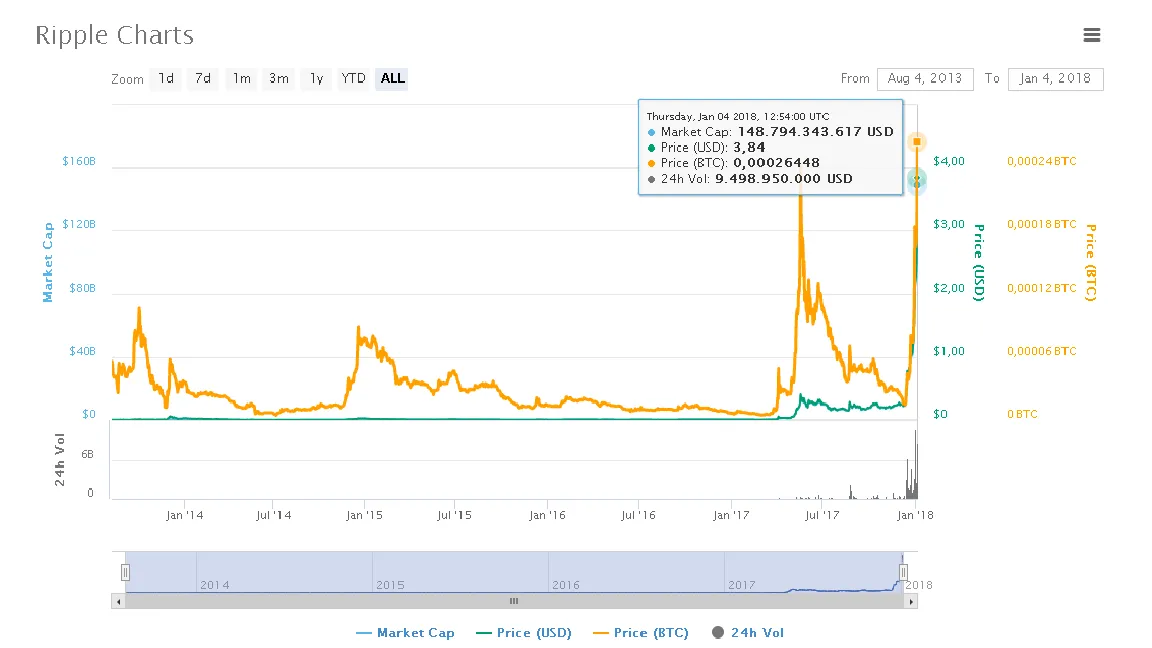Viewport: 1152px width, 648px height.
Task: Toggle Price (USD) series in legend
Action: coord(523,633)
